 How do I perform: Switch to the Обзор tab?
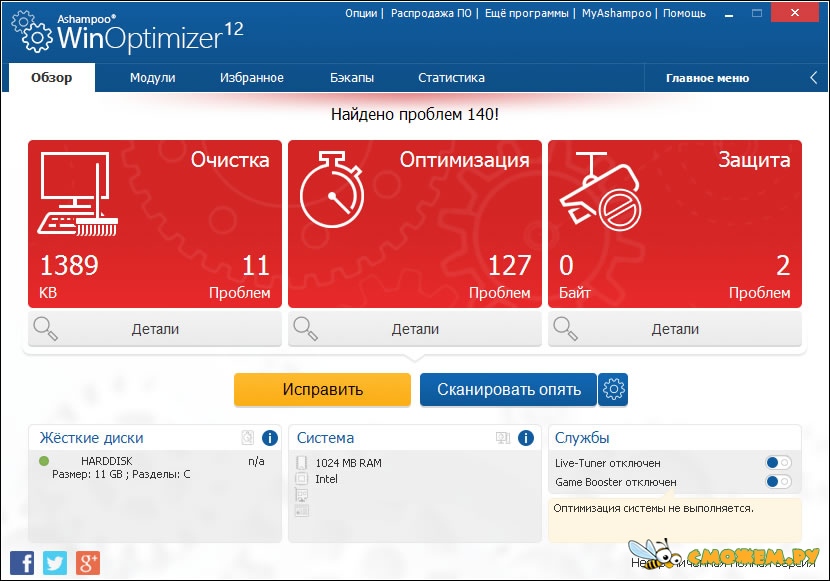coord(52,78)
